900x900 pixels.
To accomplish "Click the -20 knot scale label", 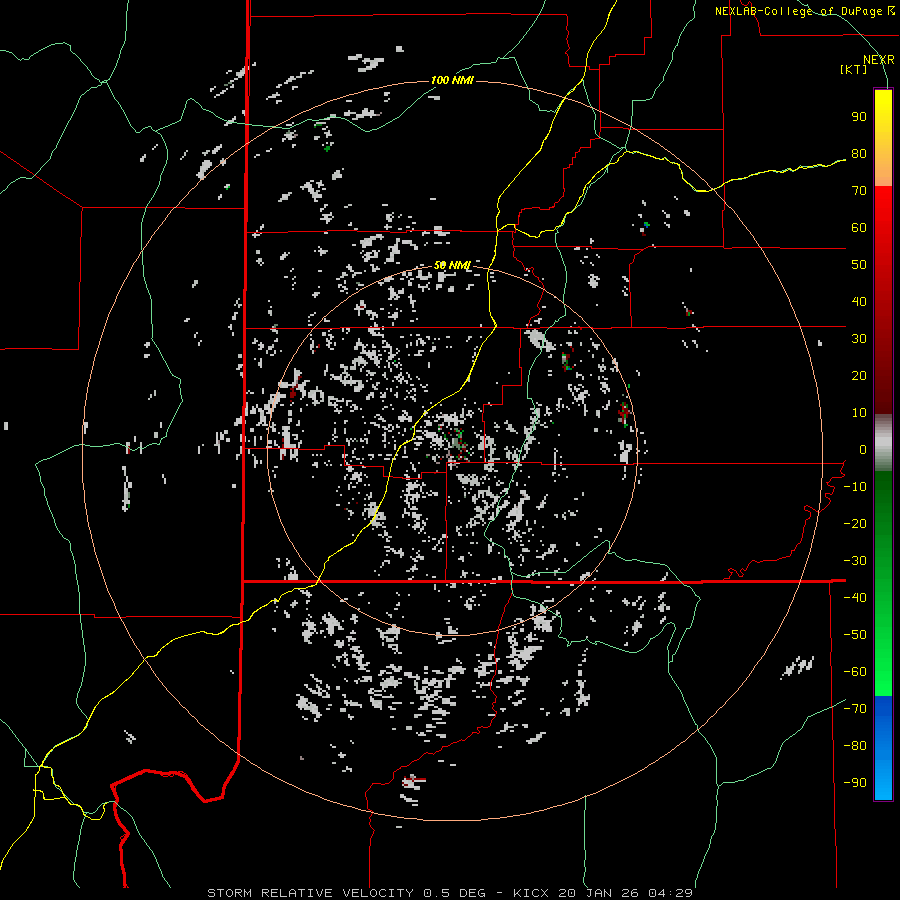I will pyautogui.click(x=855, y=524).
